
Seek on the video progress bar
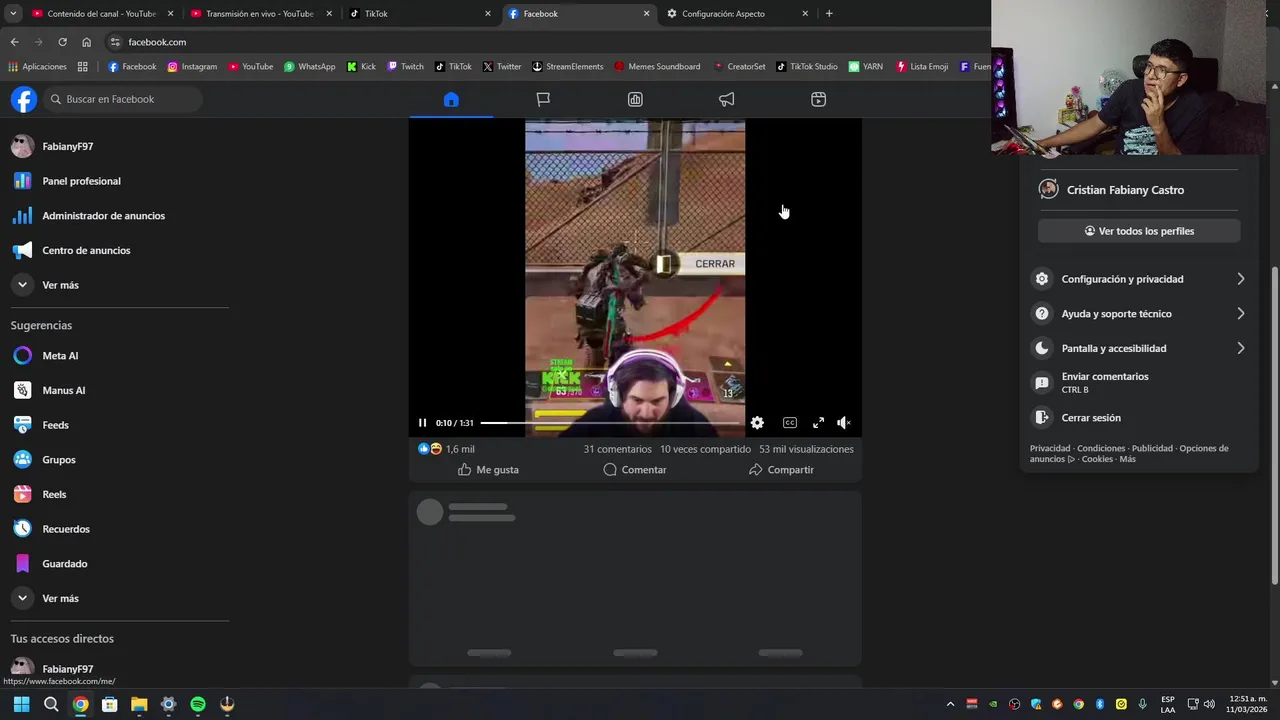click(611, 423)
